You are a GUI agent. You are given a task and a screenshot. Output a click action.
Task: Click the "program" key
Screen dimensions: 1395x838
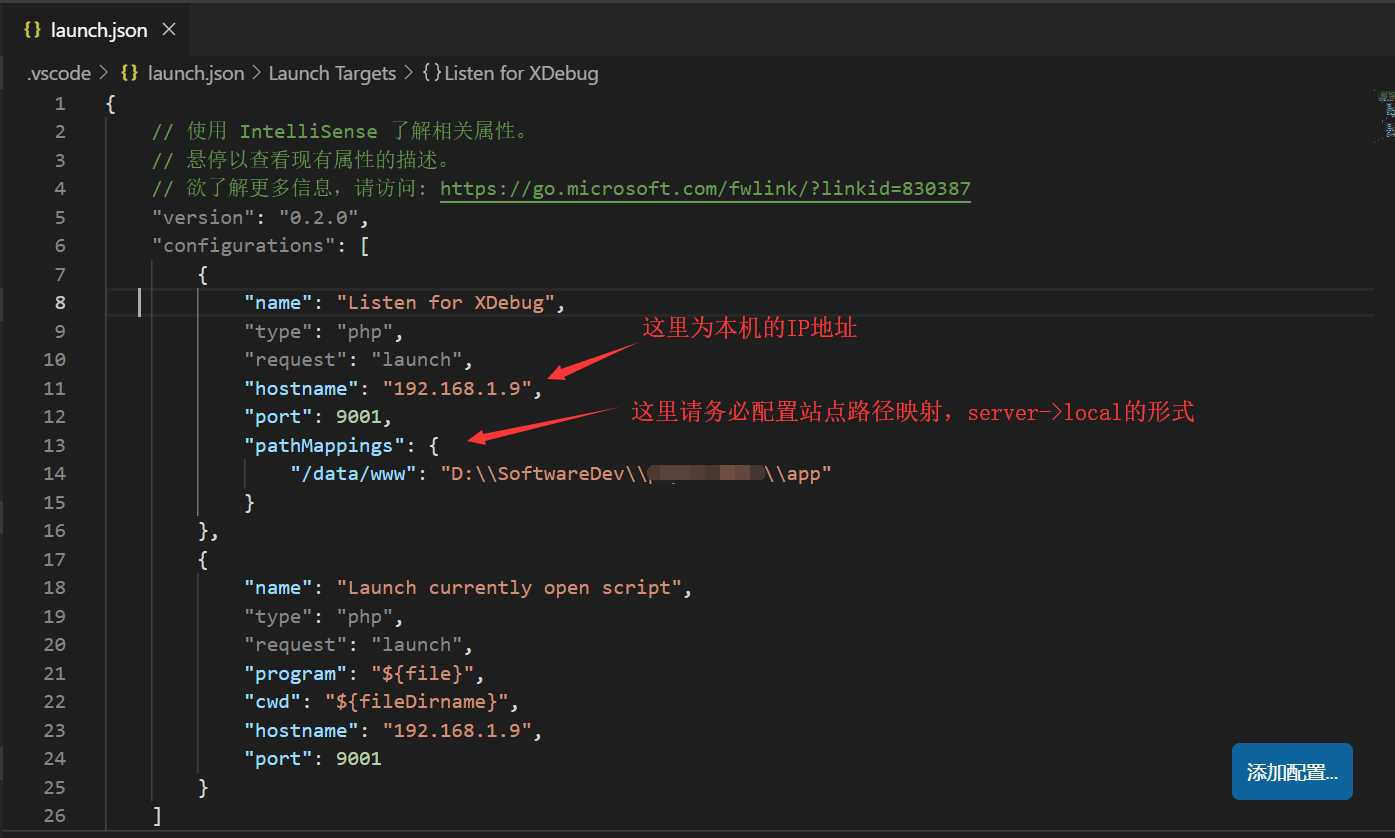pyautogui.click(x=296, y=673)
